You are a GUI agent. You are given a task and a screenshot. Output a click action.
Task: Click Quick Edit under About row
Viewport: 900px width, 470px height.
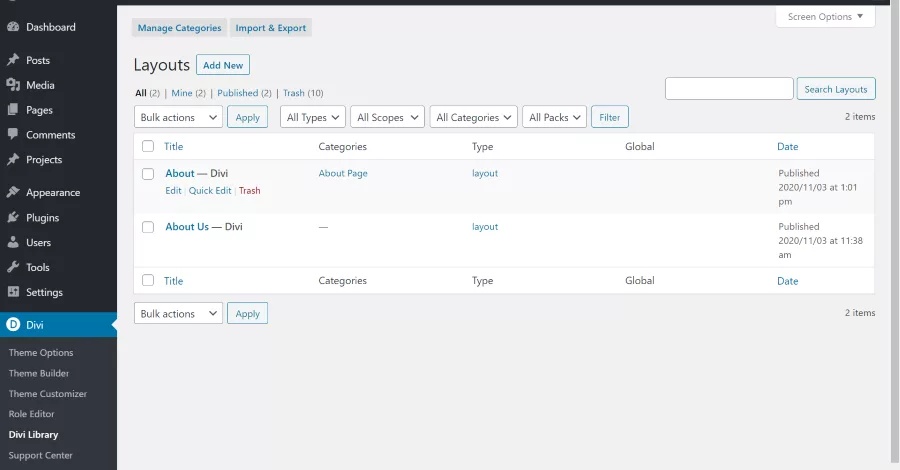pyautogui.click(x=210, y=191)
